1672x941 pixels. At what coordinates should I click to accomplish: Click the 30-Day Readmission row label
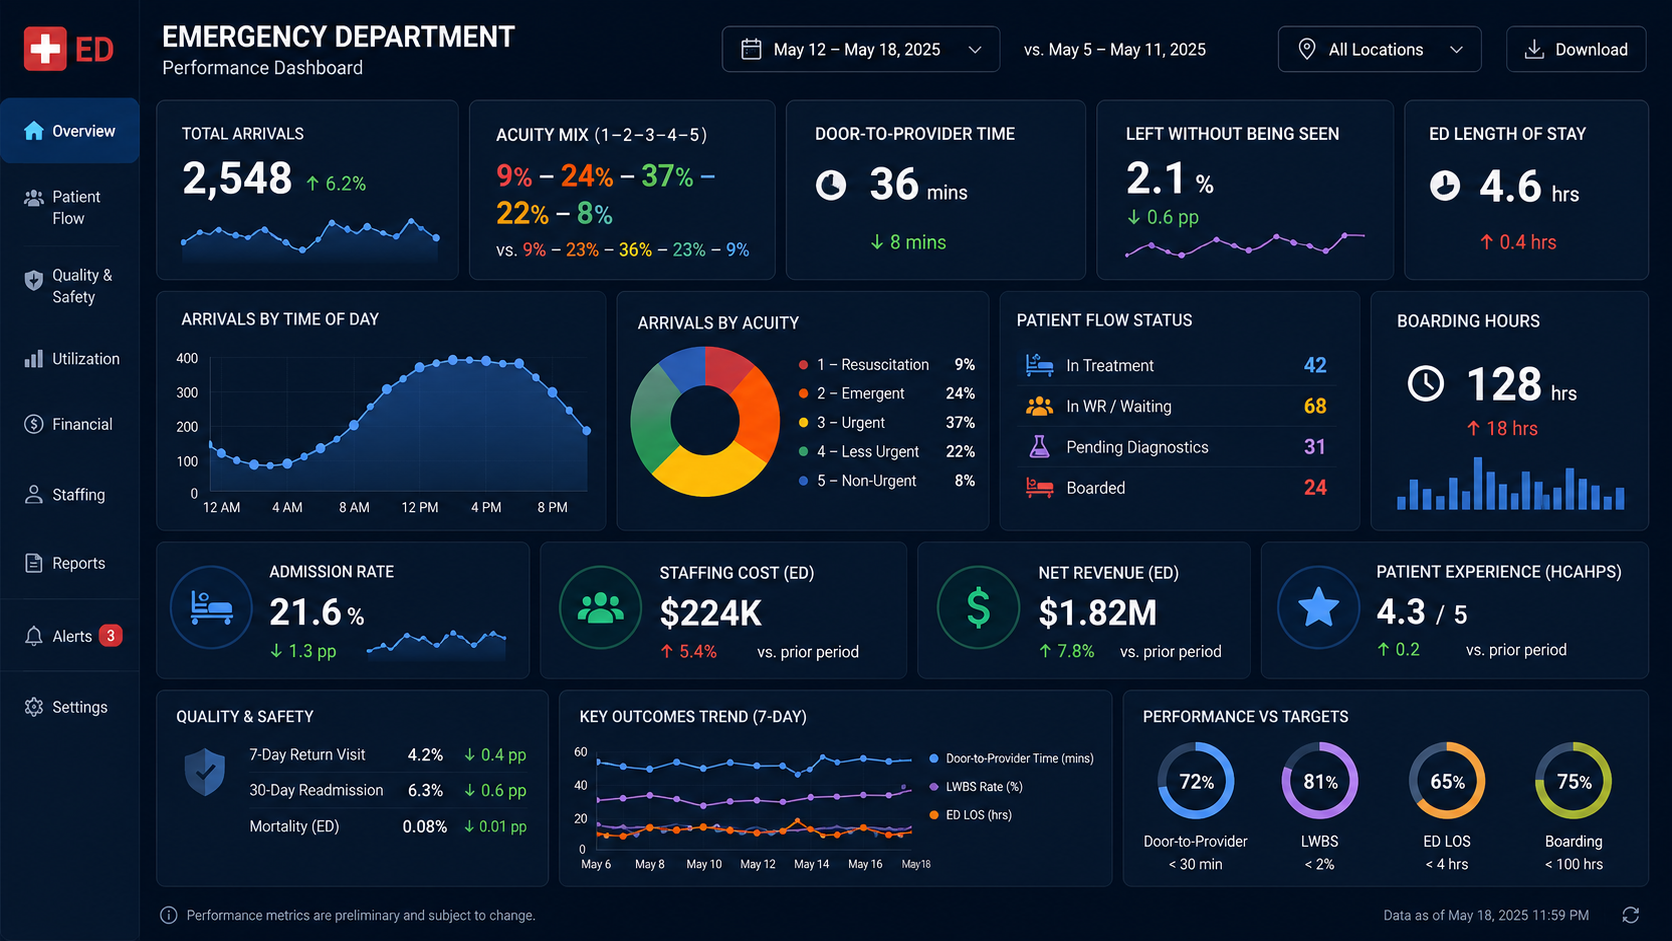click(316, 790)
